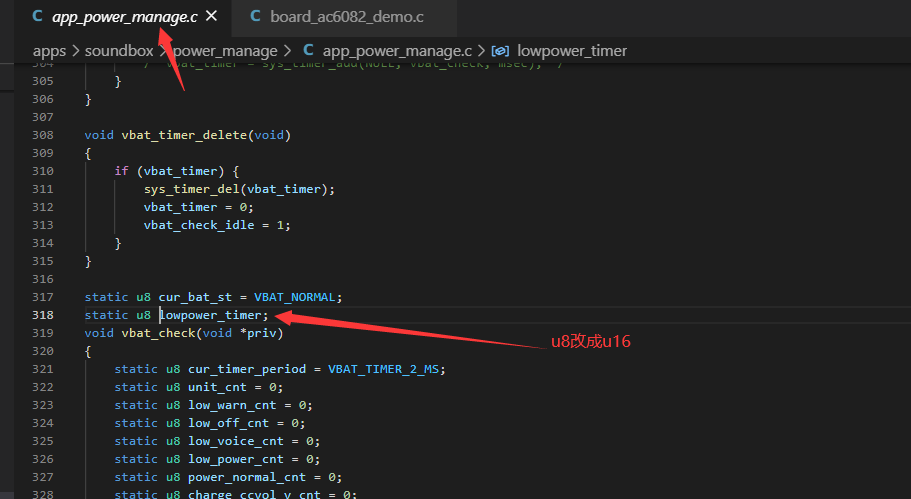The width and height of the screenshot is (911, 499).
Task: Click line number 308 in gutter
Action: (x=42, y=135)
